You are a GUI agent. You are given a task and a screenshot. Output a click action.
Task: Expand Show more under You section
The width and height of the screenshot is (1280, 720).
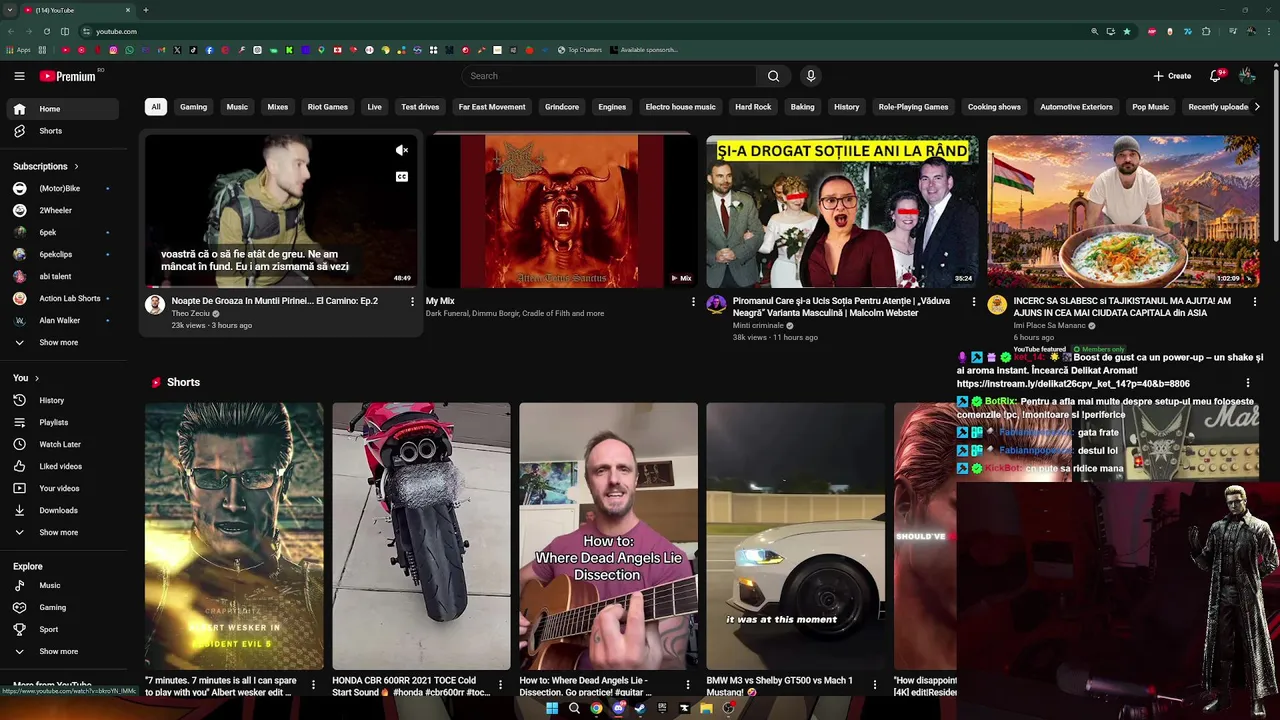pyautogui.click(x=63, y=532)
